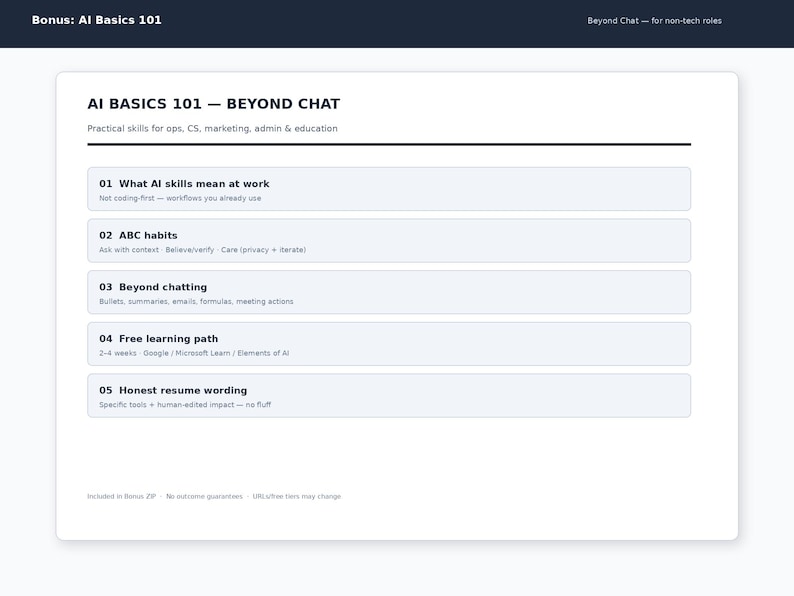The height and width of the screenshot is (596, 794).
Task: Select the '05 Honest resume wording' heading
Action: (x=173, y=390)
